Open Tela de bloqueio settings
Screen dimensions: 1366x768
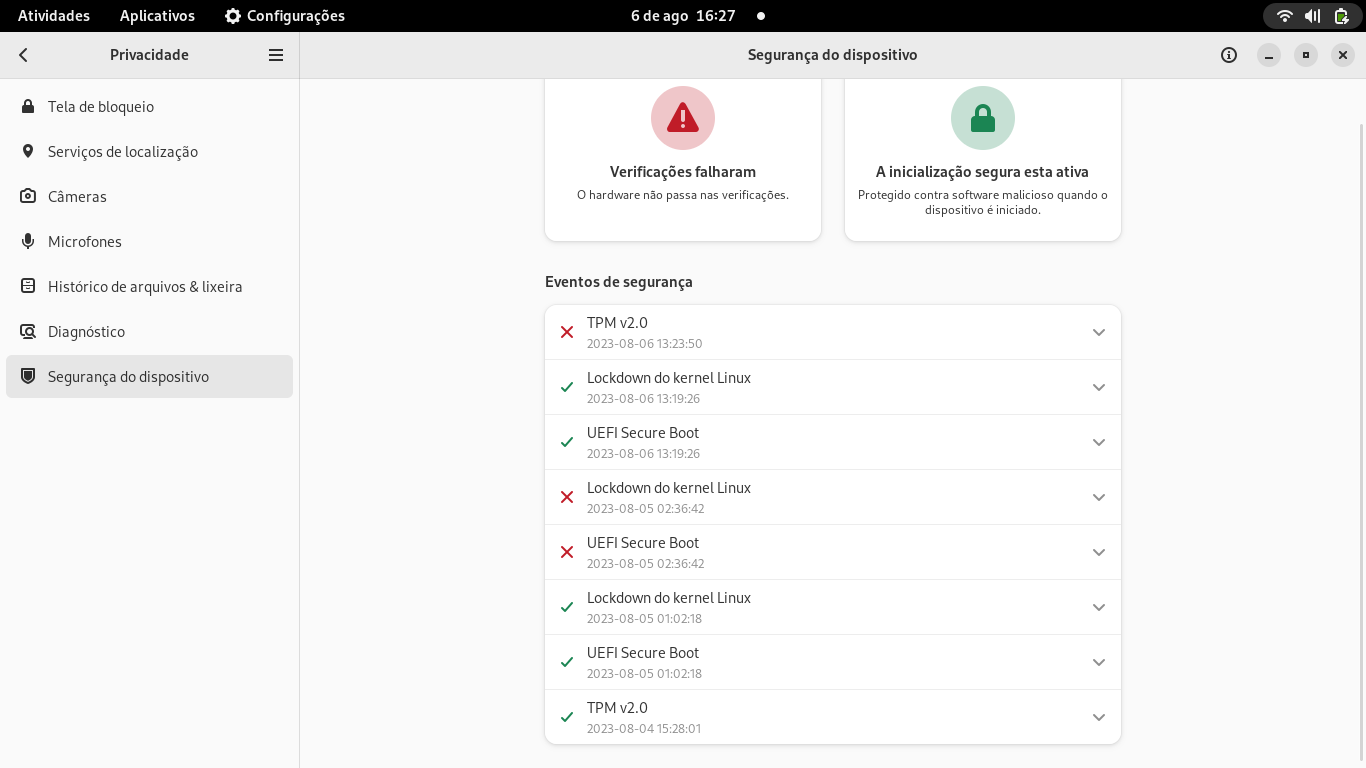point(149,106)
